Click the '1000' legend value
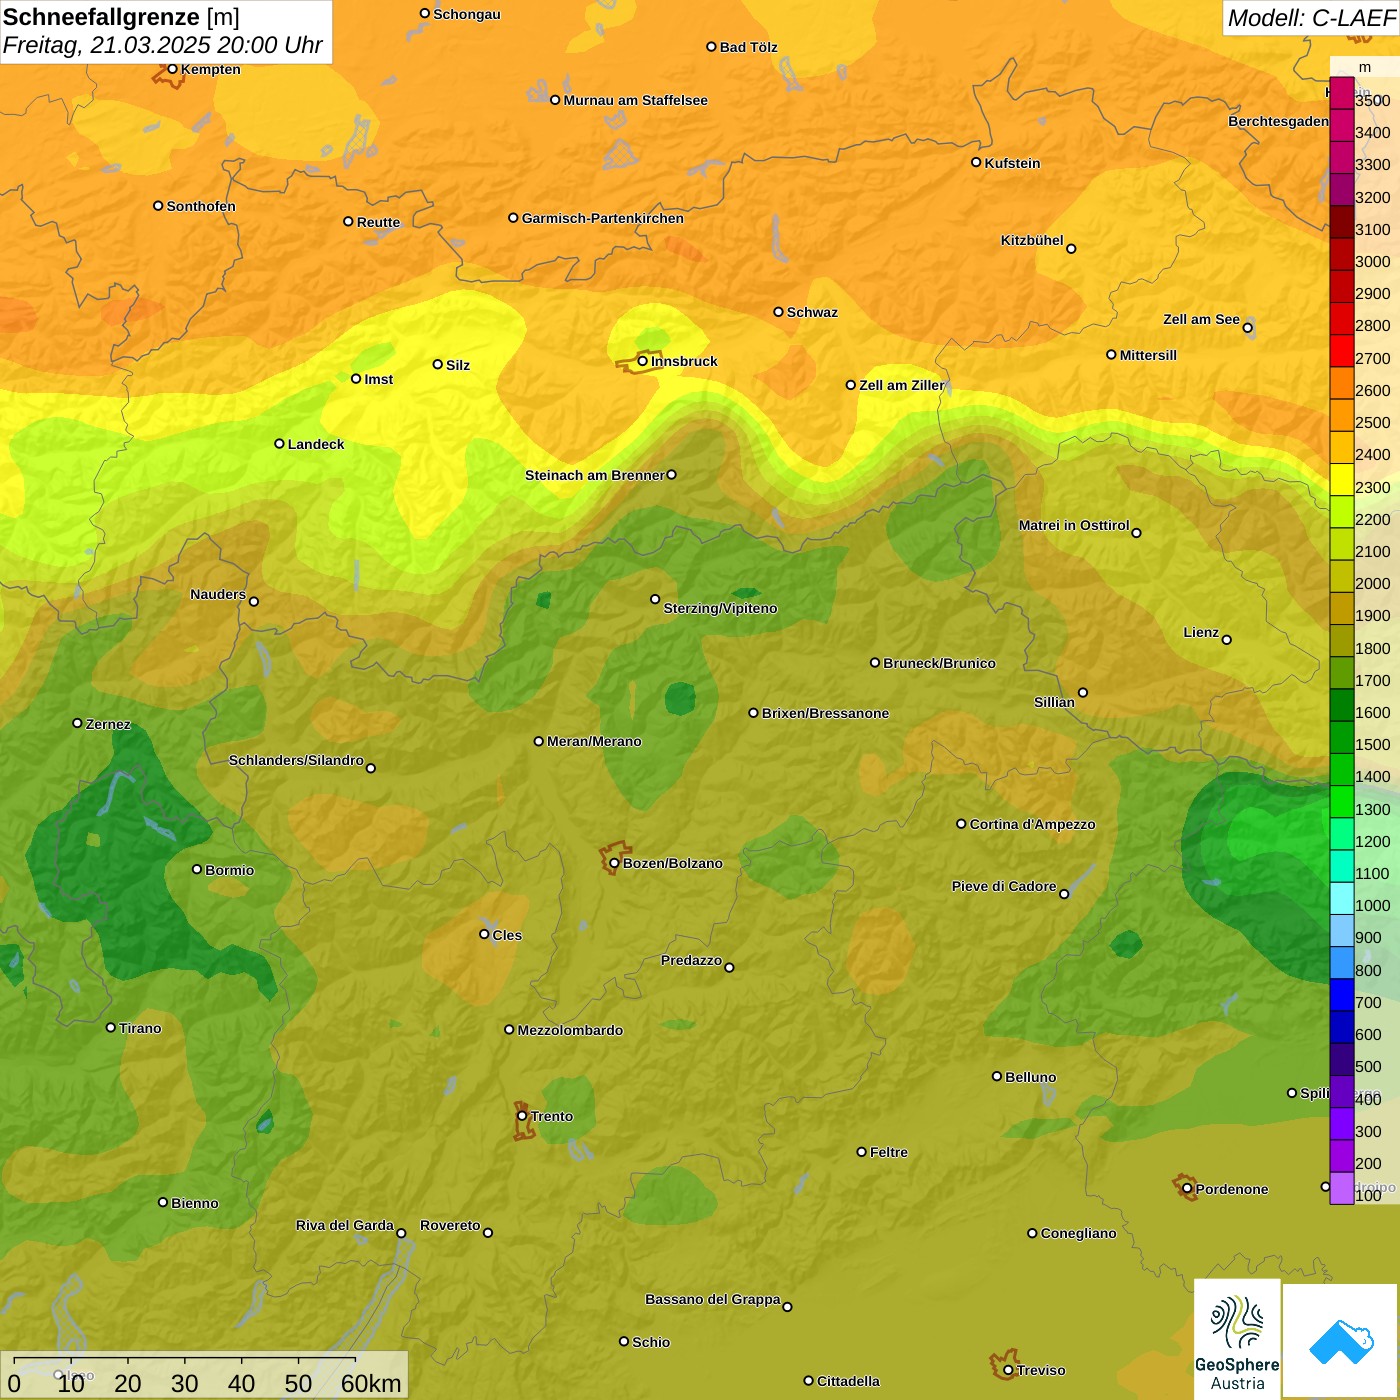1400x1400 pixels. coord(1372,906)
